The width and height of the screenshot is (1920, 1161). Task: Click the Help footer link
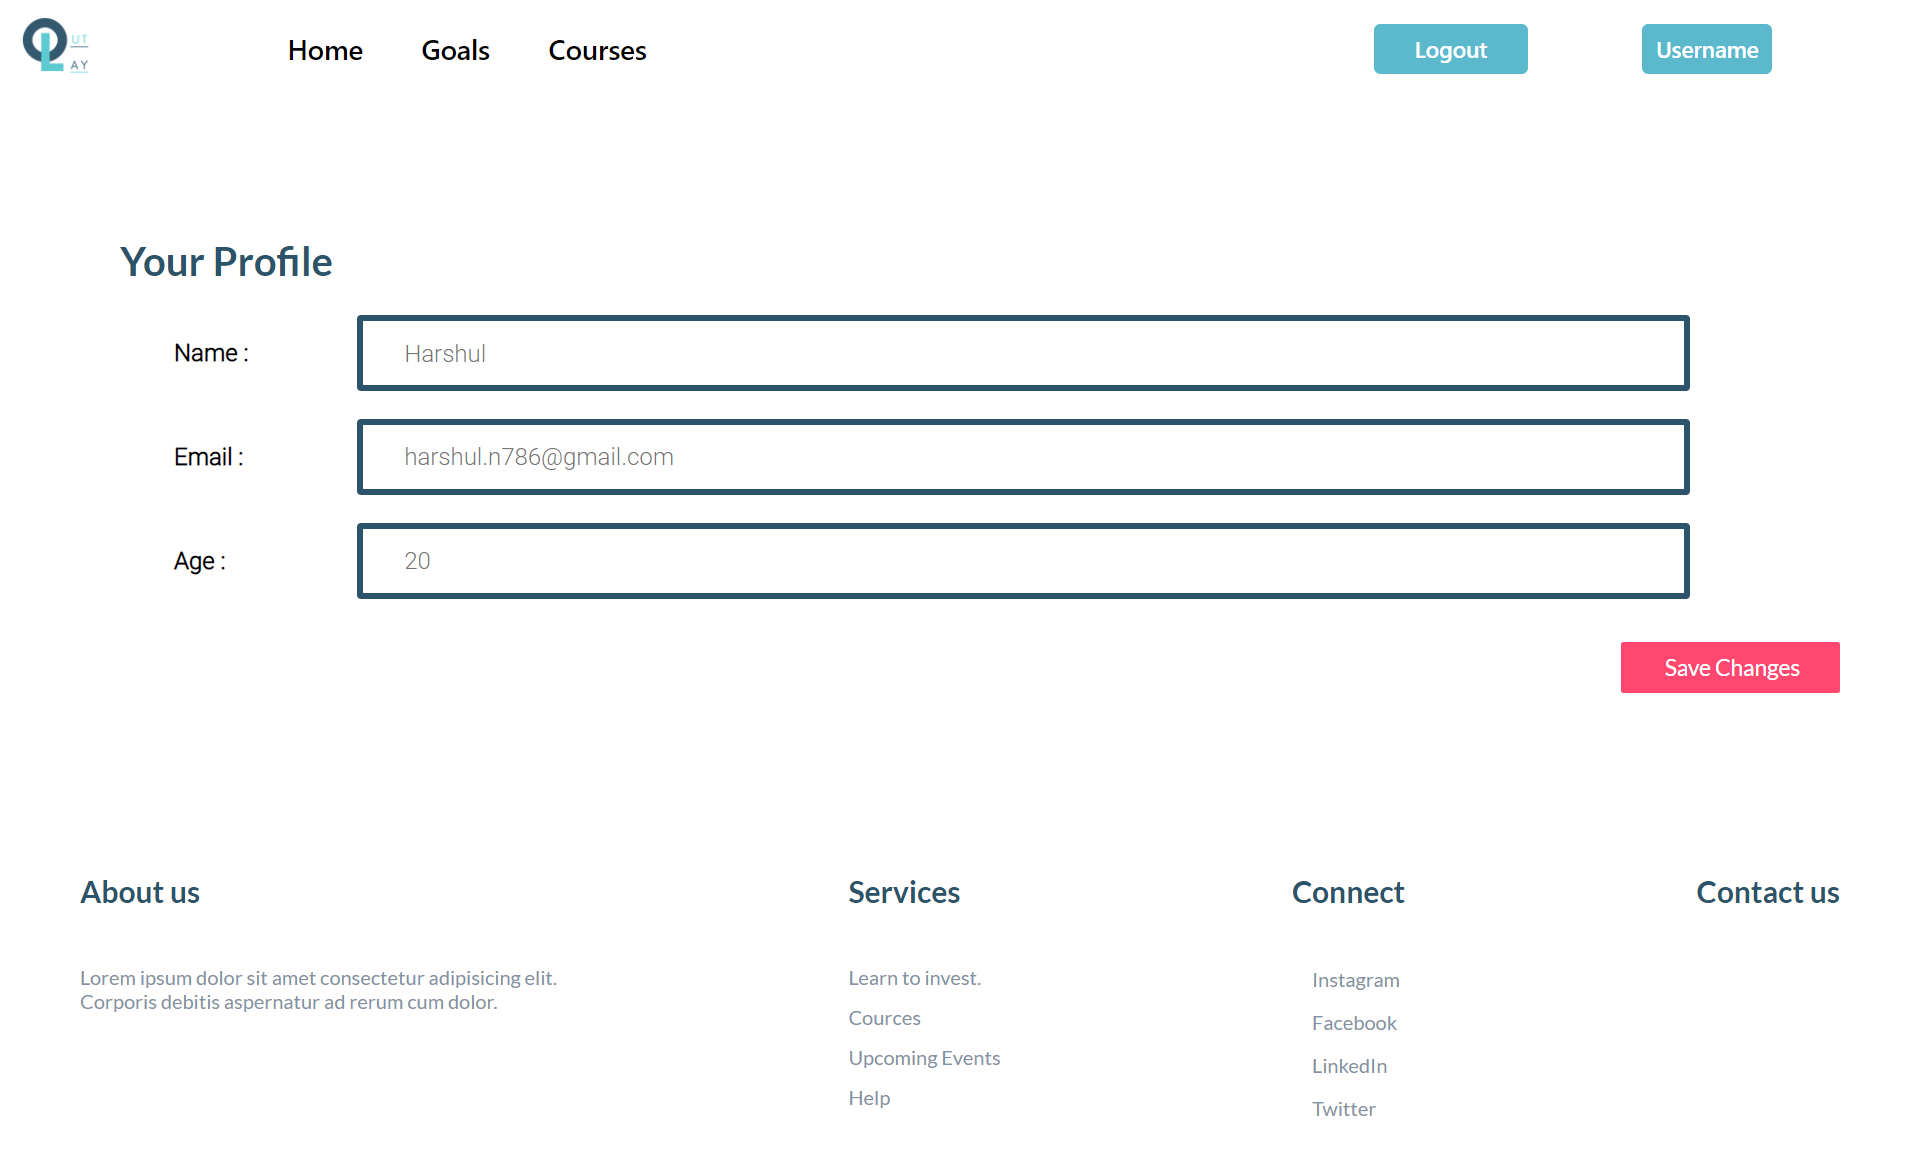click(869, 1098)
